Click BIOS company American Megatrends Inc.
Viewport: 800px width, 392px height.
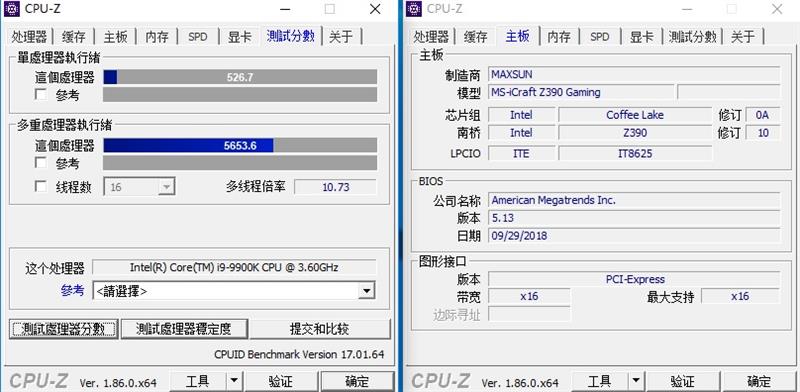pyautogui.click(x=634, y=200)
